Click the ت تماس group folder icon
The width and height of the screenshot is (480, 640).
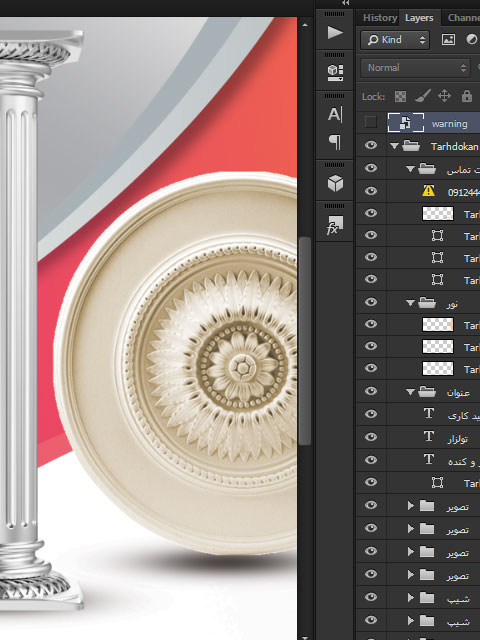coord(427,169)
